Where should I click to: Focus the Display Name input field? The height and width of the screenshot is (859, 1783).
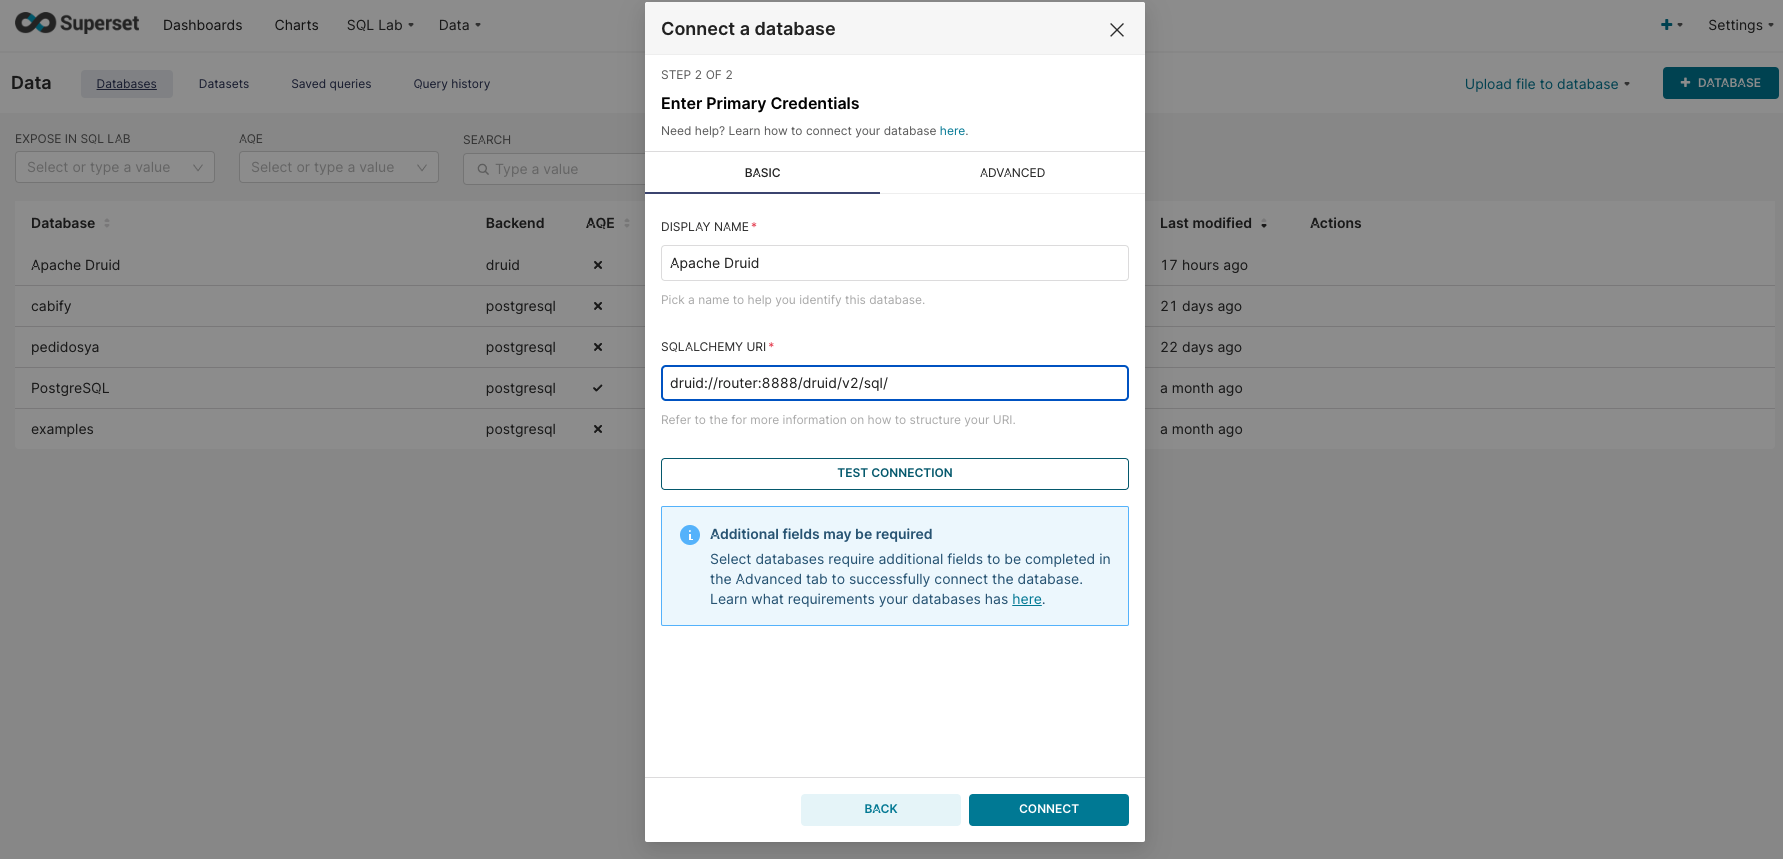pyautogui.click(x=895, y=263)
